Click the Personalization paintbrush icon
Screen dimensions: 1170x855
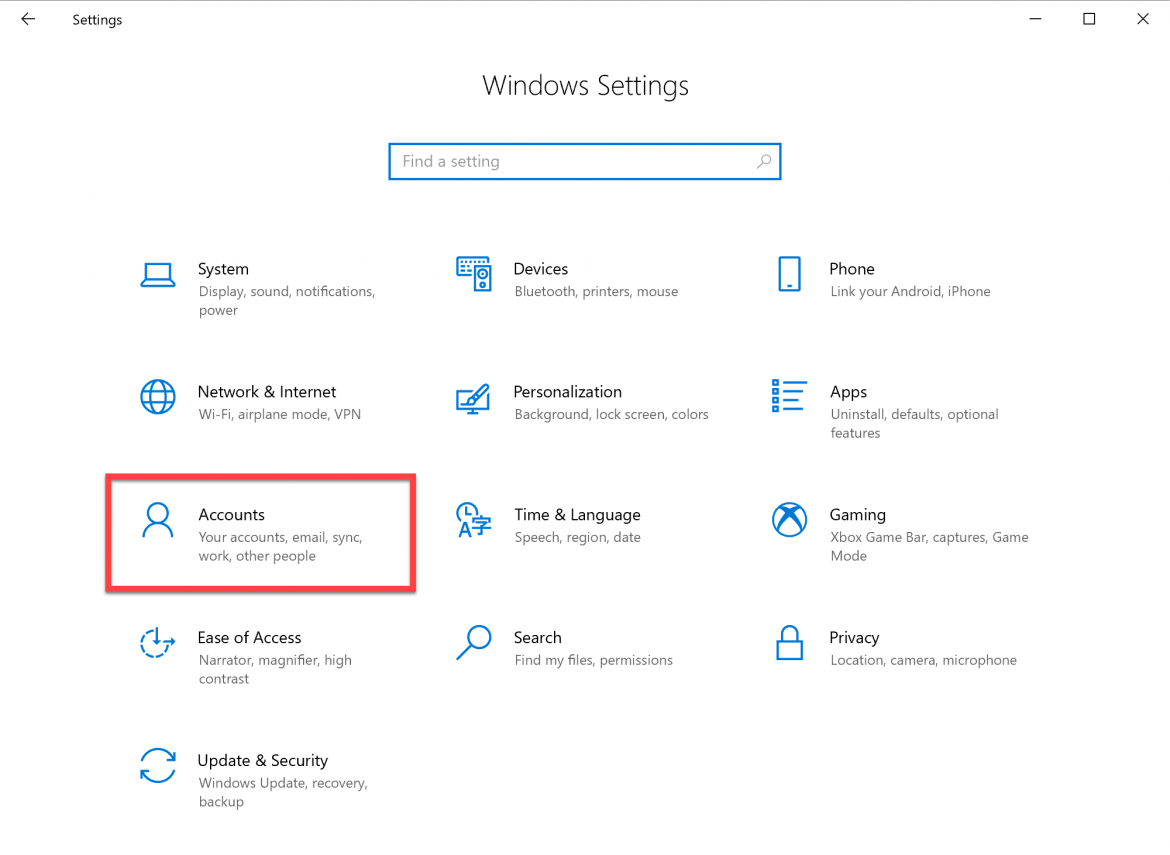pyautogui.click(x=473, y=399)
